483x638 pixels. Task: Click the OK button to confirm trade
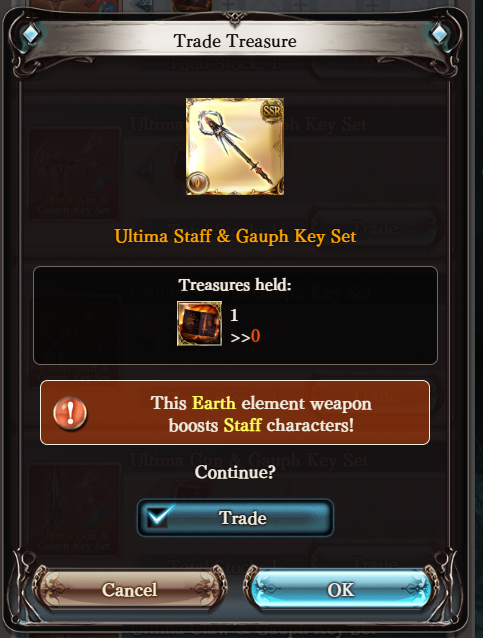(x=341, y=590)
